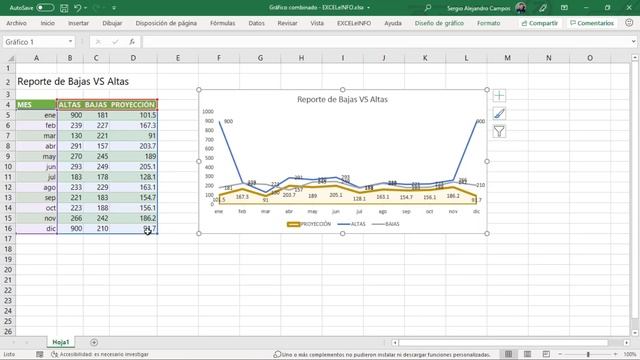640x360 pixels.
Task: Click Accesibilidad: es necesario investigar status
Action: [100, 354]
